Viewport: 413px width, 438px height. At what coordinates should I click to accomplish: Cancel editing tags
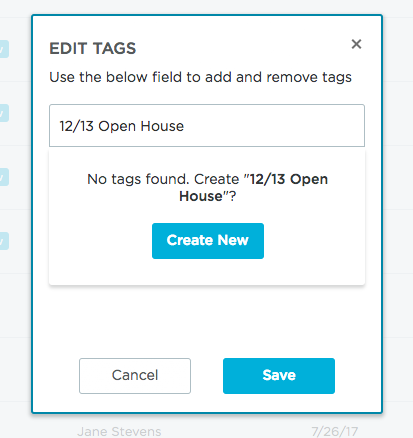click(x=135, y=376)
